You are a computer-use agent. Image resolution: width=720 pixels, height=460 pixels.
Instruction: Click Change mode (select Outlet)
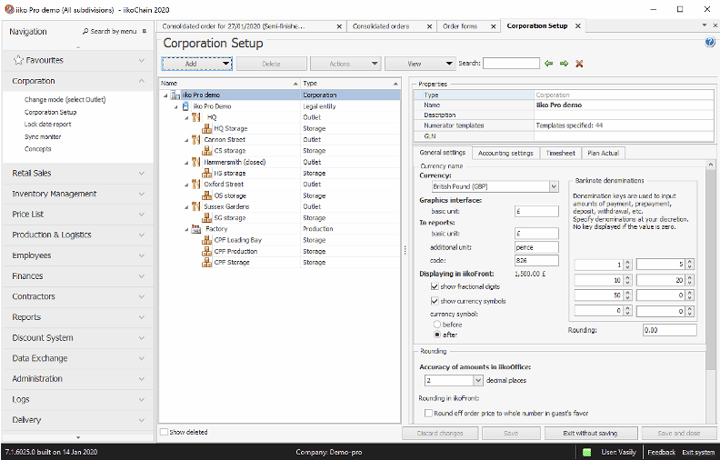(x=65, y=100)
